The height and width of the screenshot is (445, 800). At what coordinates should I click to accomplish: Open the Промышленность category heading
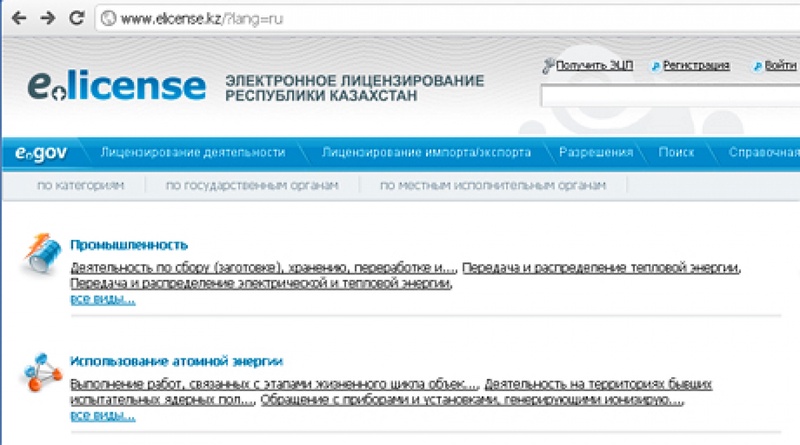pos(129,245)
